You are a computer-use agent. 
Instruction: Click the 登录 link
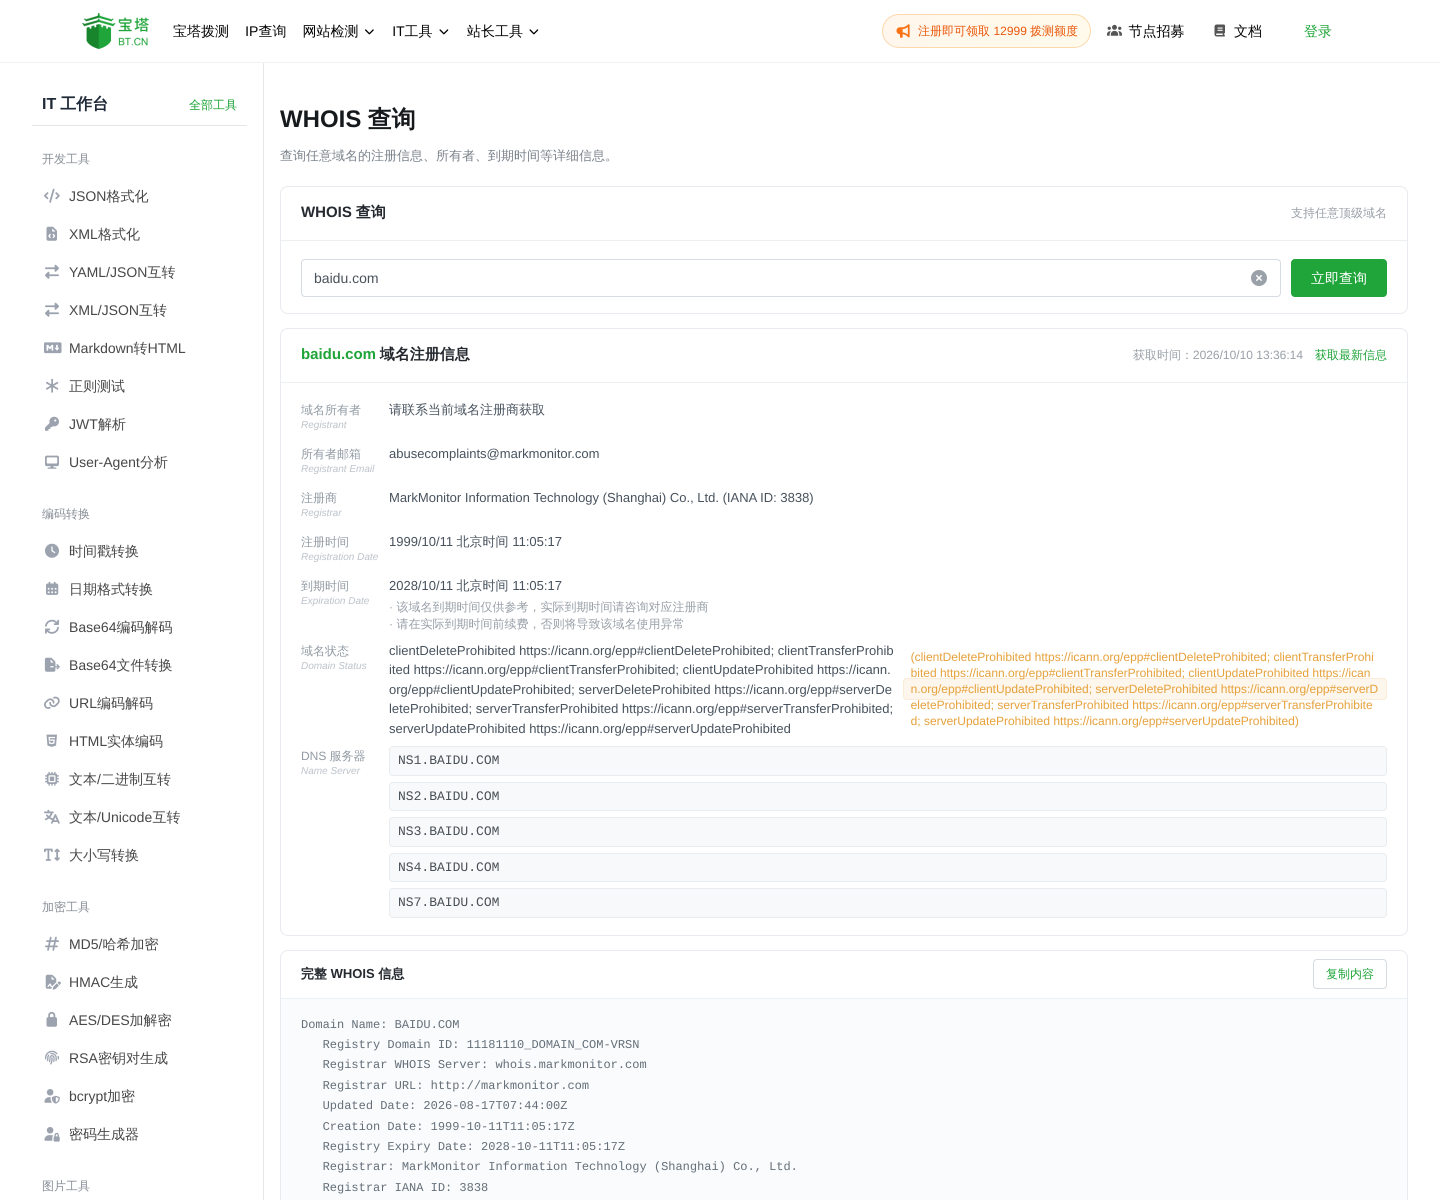[x=1318, y=31]
